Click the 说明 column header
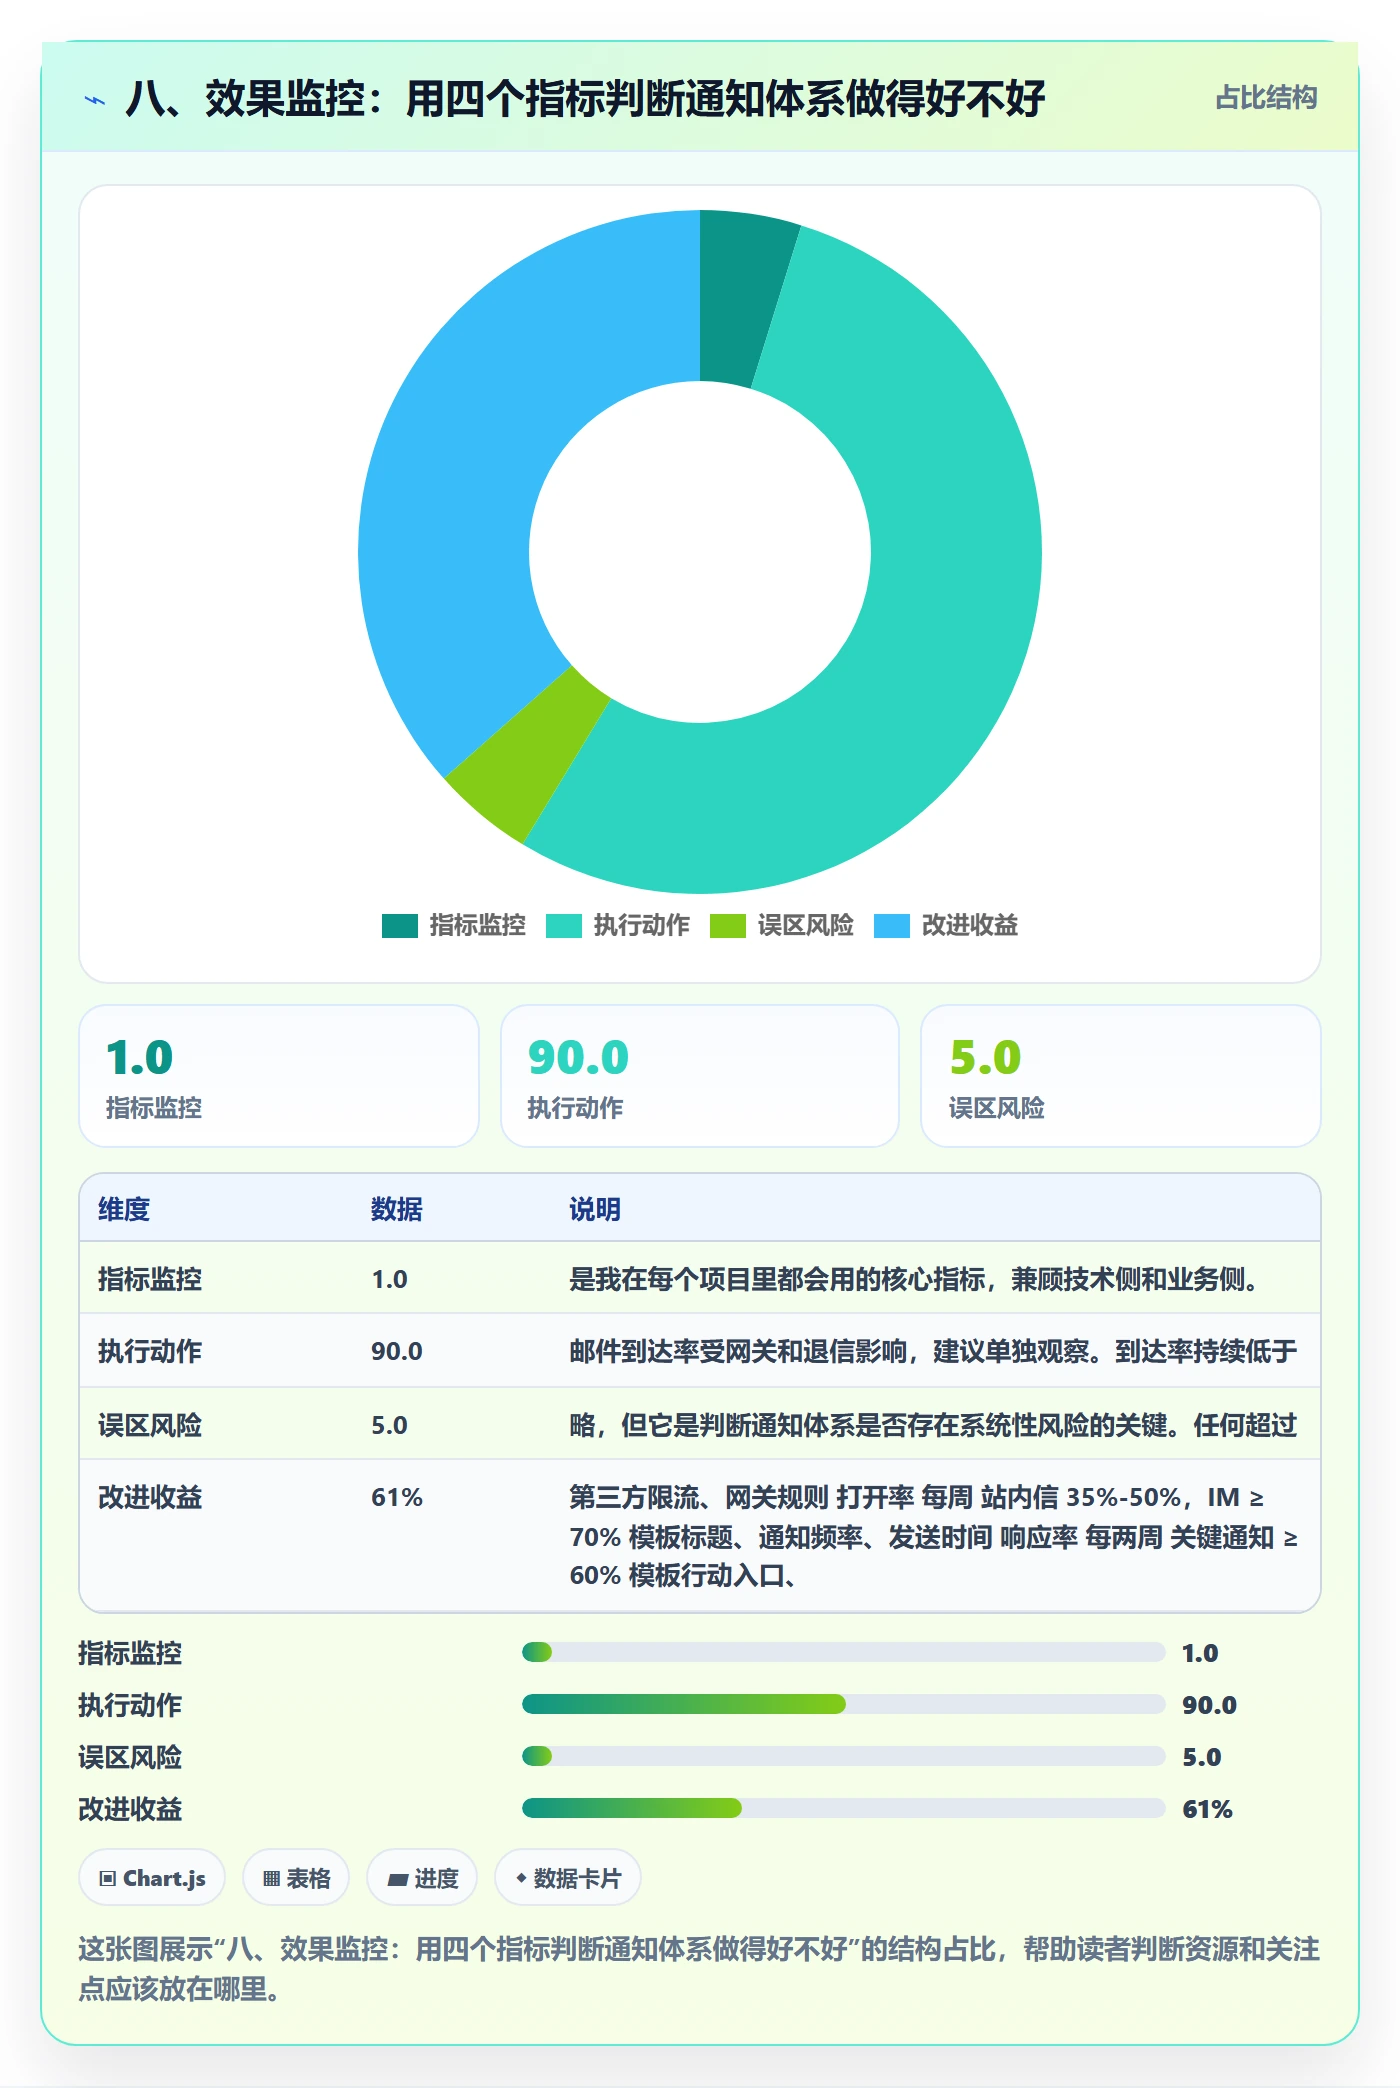The width and height of the screenshot is (1400, 2088). (x=595, y=1209)
